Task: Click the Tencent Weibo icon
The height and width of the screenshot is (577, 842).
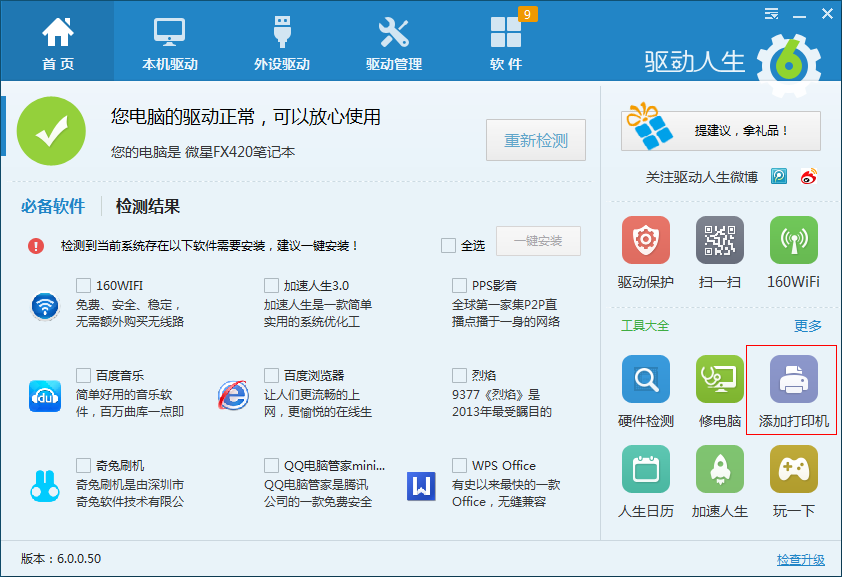Action: pos(779,176)
